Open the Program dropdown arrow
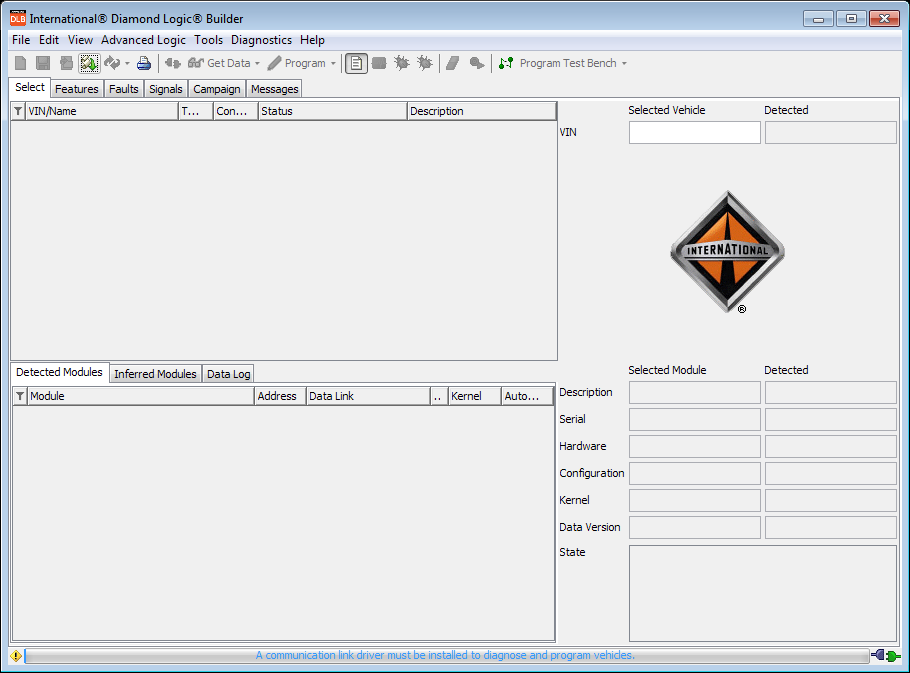This screenshot has height=673, width=910. pos(331,62)
